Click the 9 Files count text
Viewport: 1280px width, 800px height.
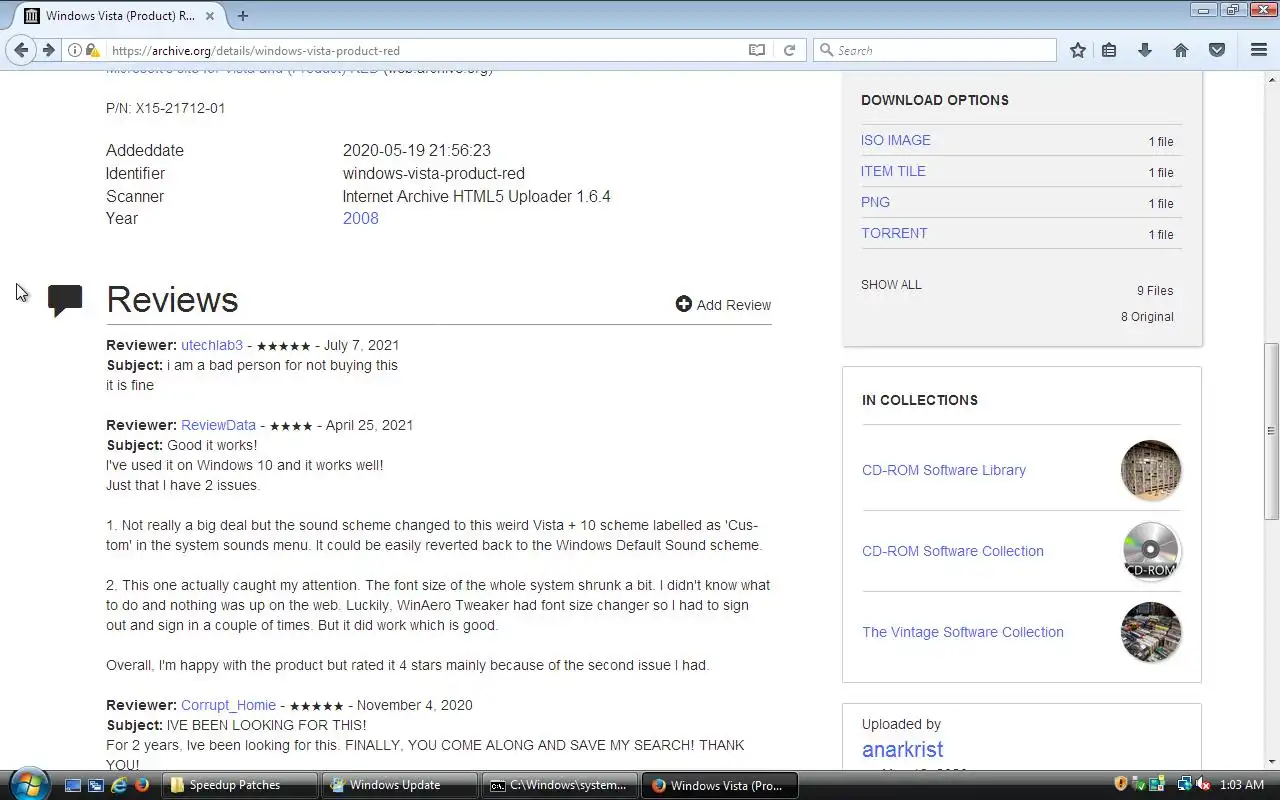(x=1155, y=290)
